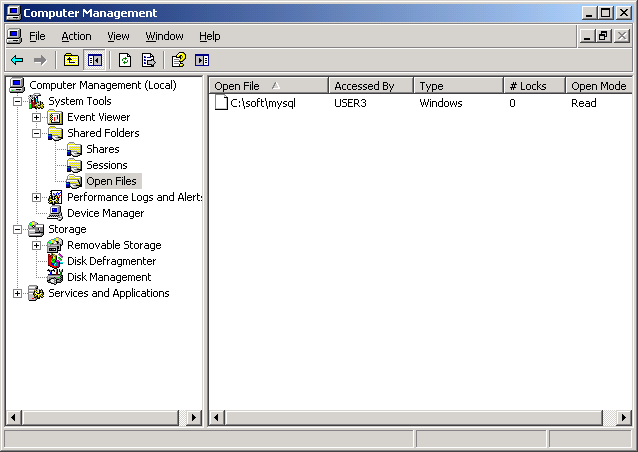This screenshot has height=452, width=638.
Task: Open the Help menu
Action: click(x=210, y=37)
